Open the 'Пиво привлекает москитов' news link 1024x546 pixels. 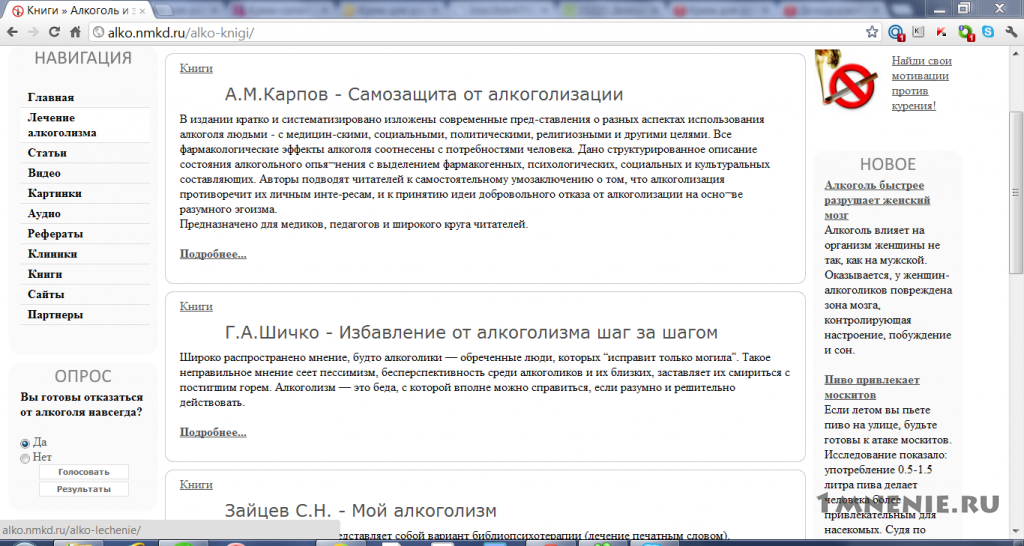871,387
